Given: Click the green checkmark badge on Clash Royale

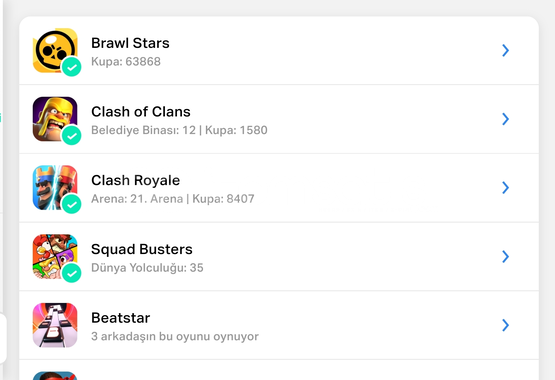Looking at the screenshot, I should click(71, 204).
